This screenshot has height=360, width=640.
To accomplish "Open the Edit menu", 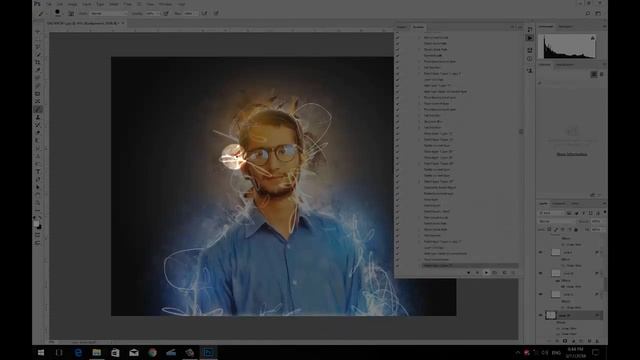I will pos(60,4).
